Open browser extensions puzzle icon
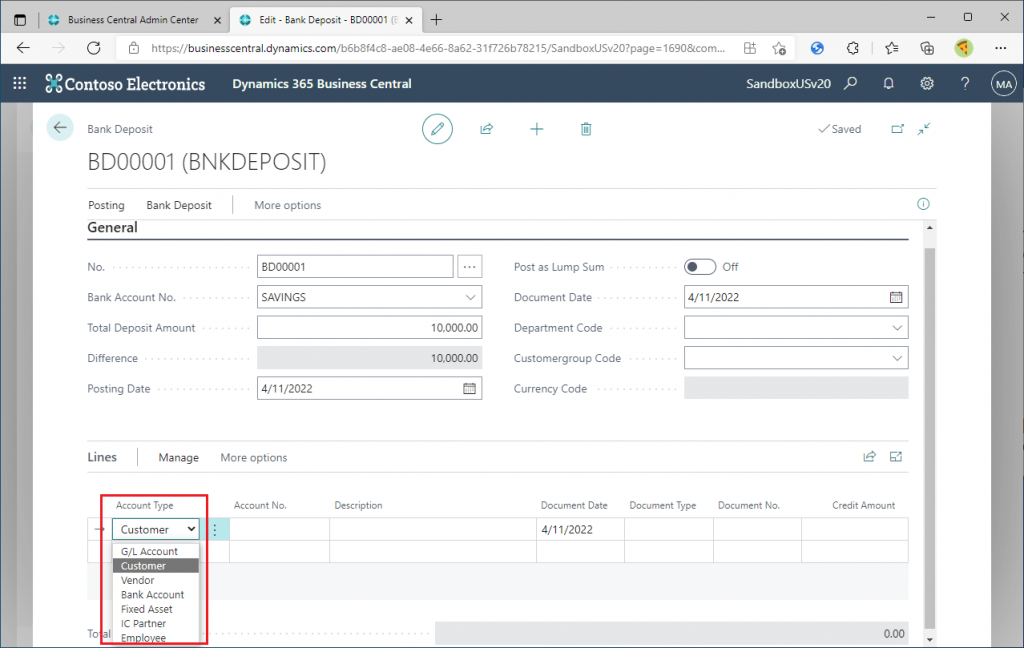The width and height of the screenshot is (1024, 648). pos(852,48)
